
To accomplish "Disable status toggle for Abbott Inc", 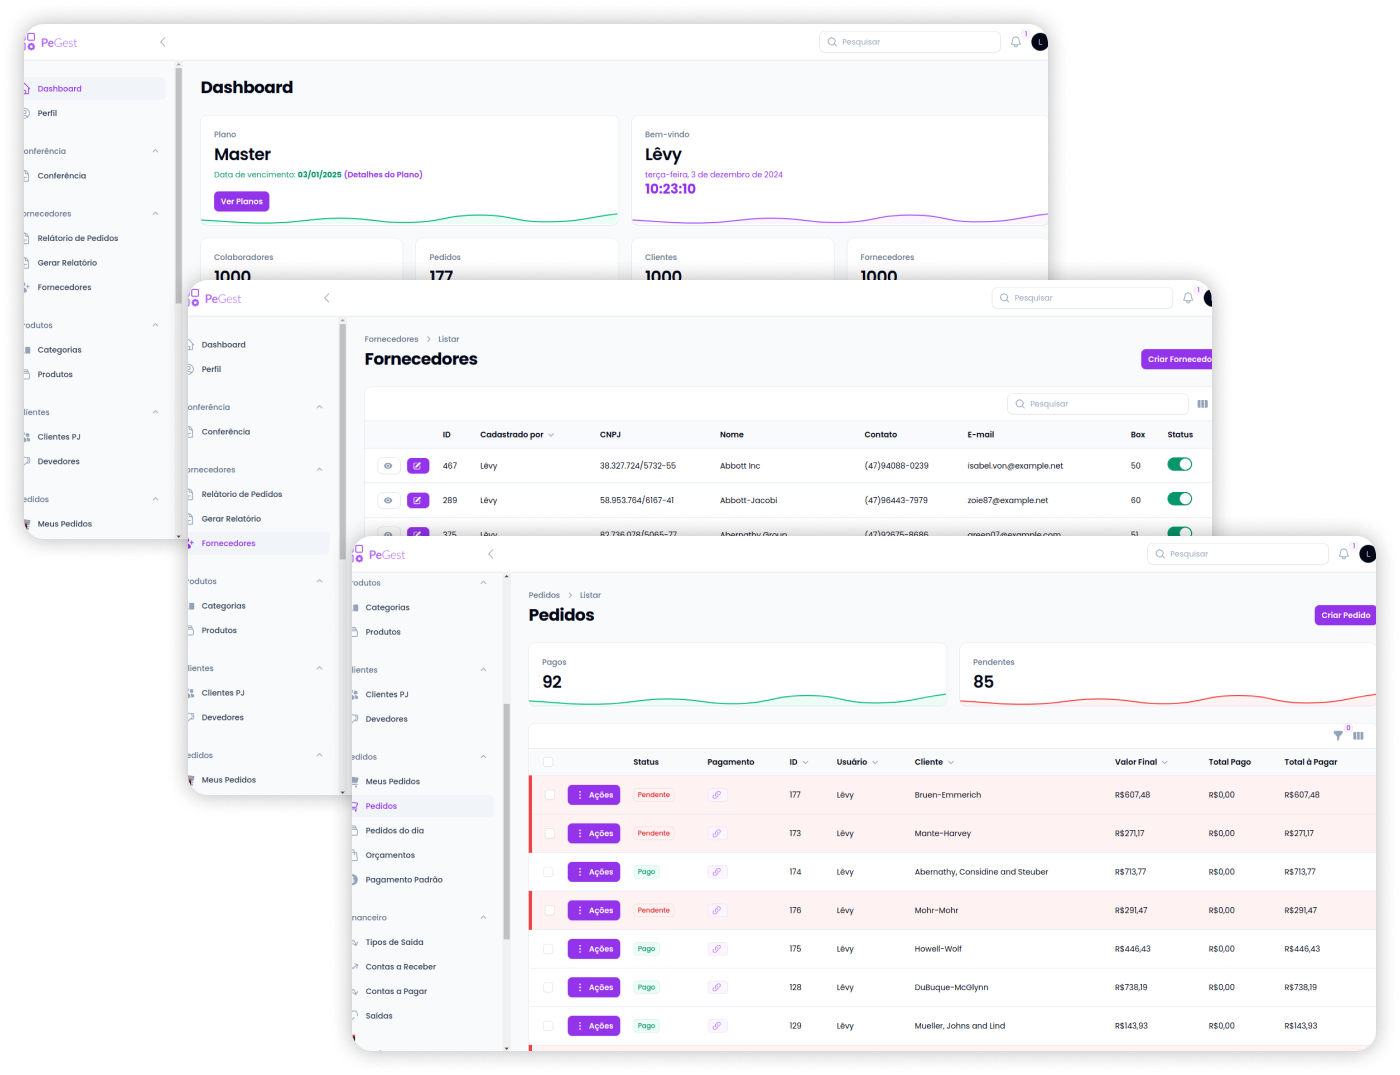I will 1179,464.
